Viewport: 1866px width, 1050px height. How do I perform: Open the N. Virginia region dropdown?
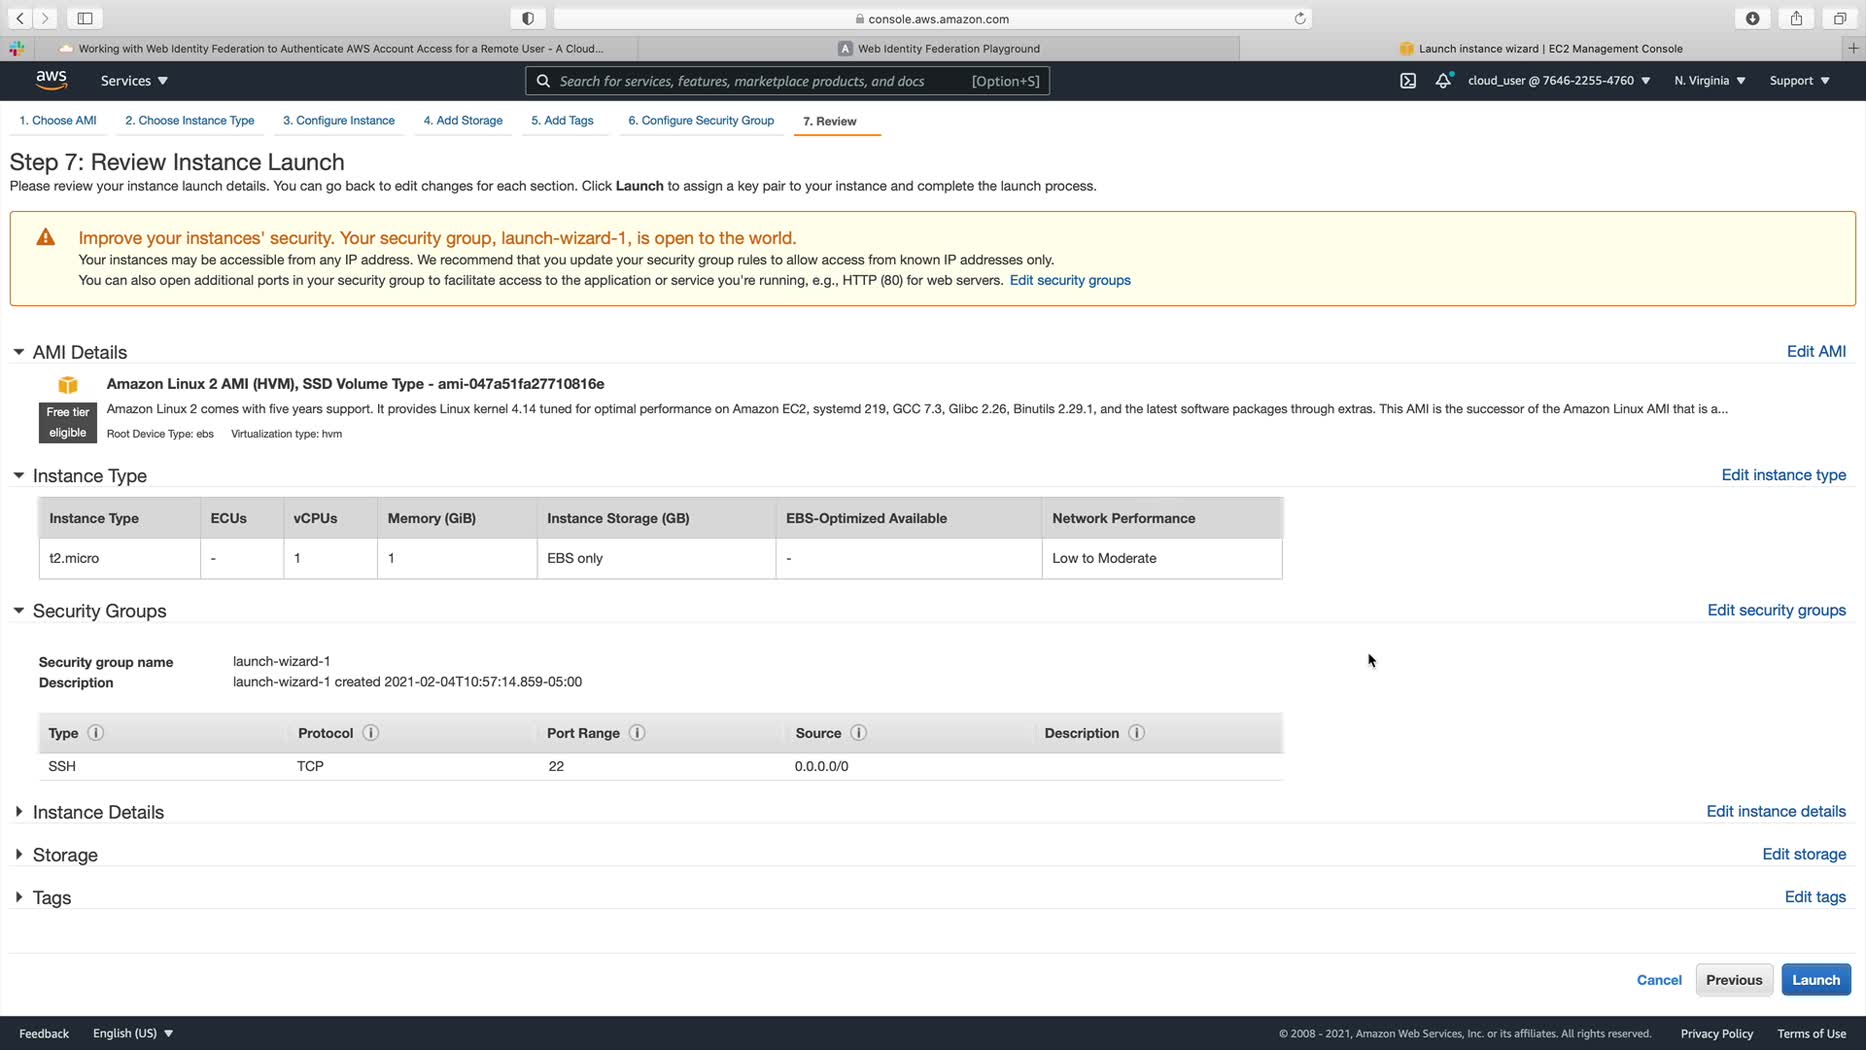point(1710,81)
